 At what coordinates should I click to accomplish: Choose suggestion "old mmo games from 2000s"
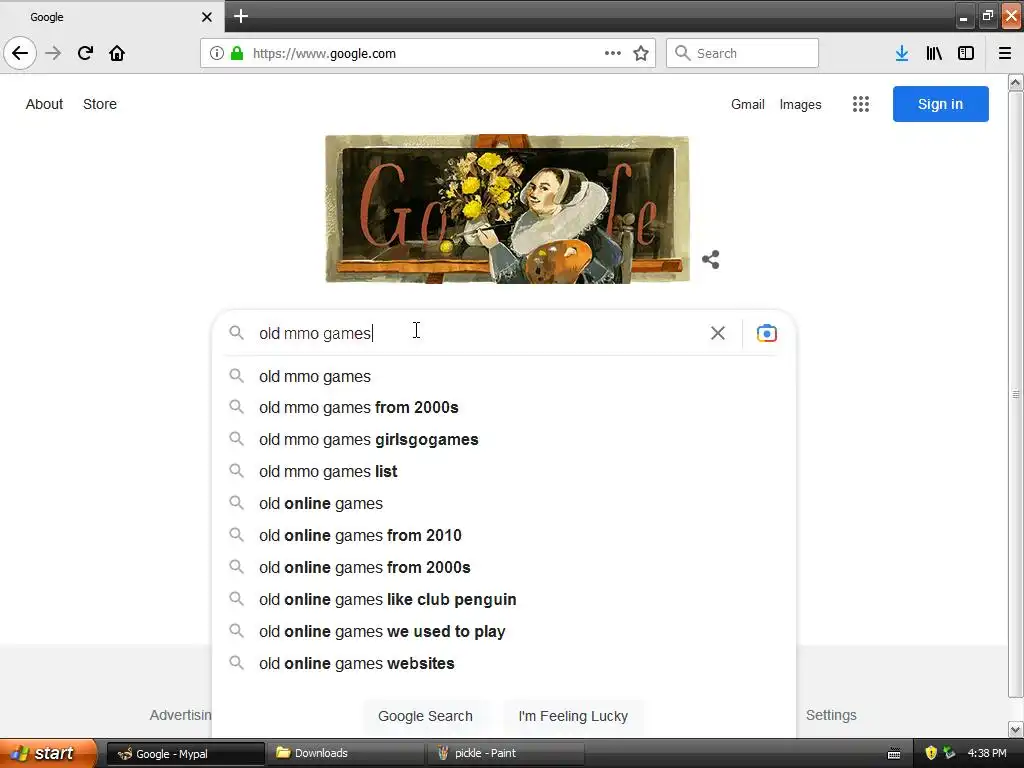[504, 408]
